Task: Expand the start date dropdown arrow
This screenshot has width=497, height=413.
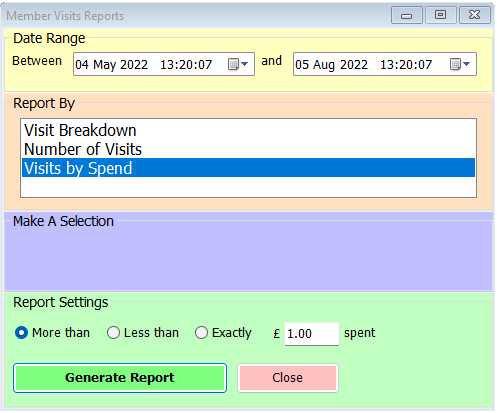Action: tap(245, 64)
